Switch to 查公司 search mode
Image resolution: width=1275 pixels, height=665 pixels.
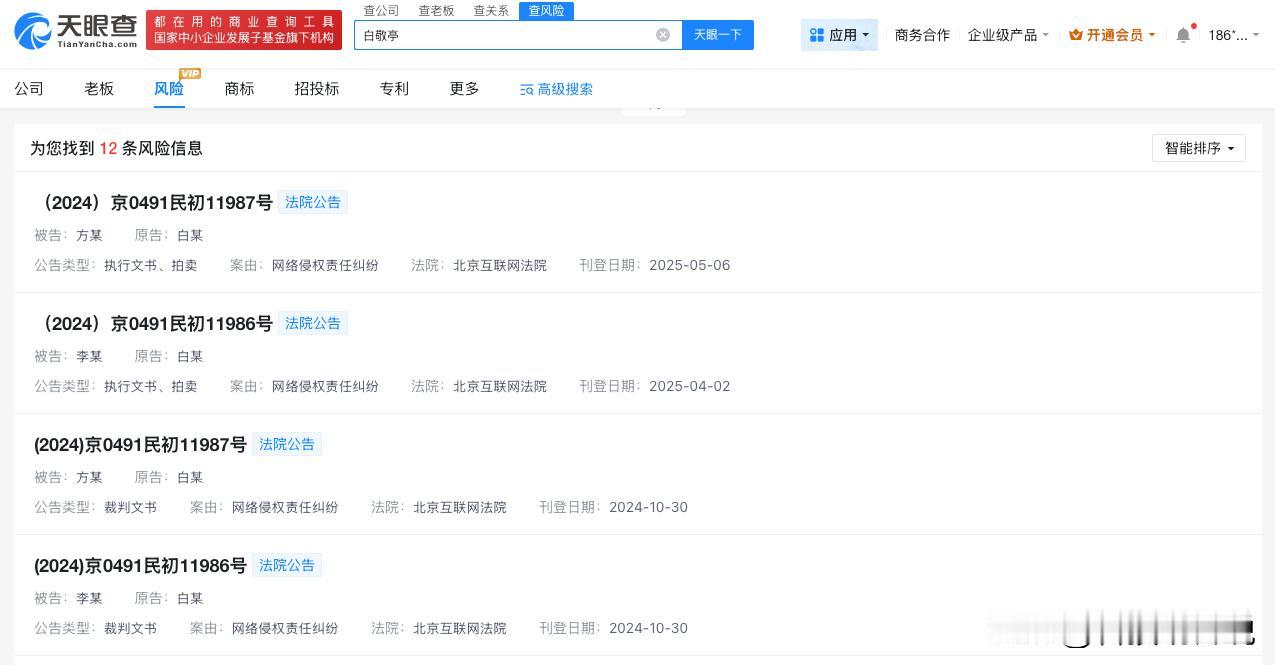coord(381,11)
